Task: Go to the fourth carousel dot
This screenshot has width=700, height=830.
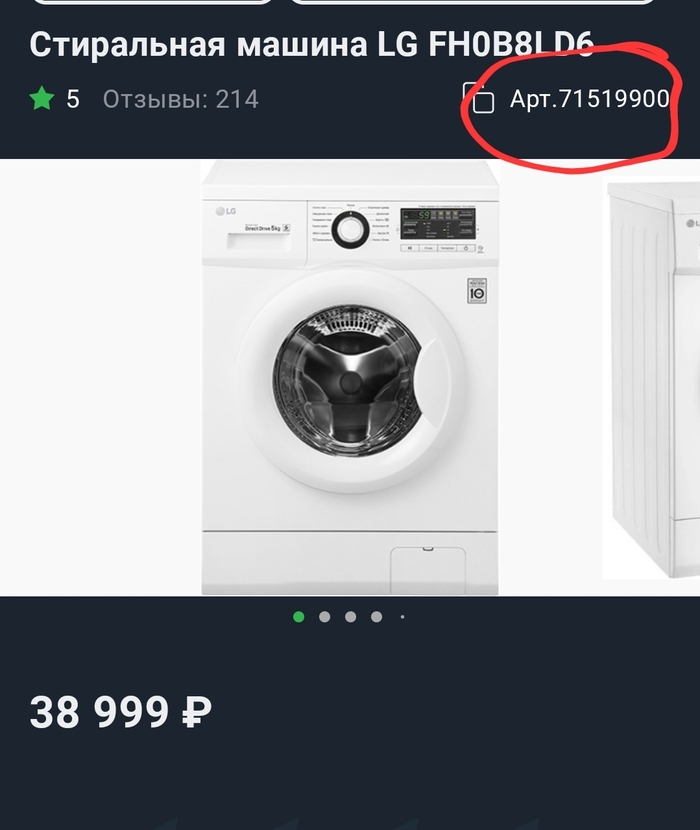Action: click(376, 617)
